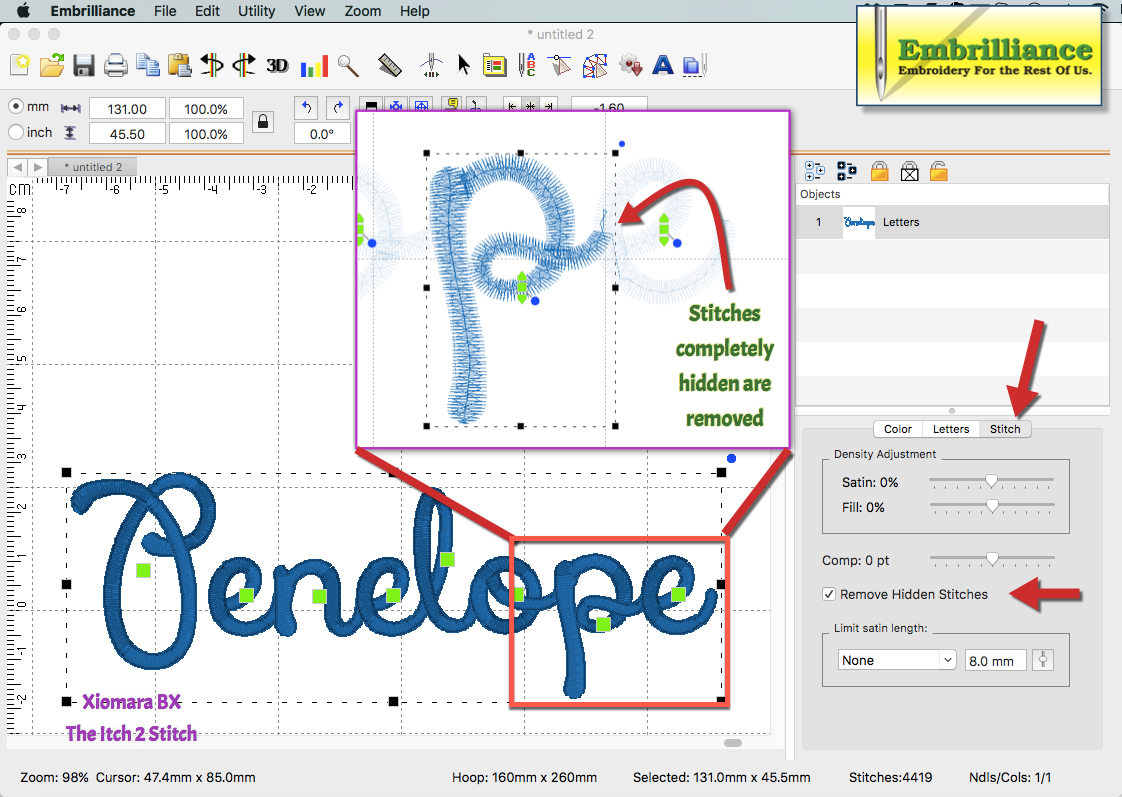The height and width of the screenshot is (797, 1122).
Task: Create a new design page
Action: coord(21,65)
